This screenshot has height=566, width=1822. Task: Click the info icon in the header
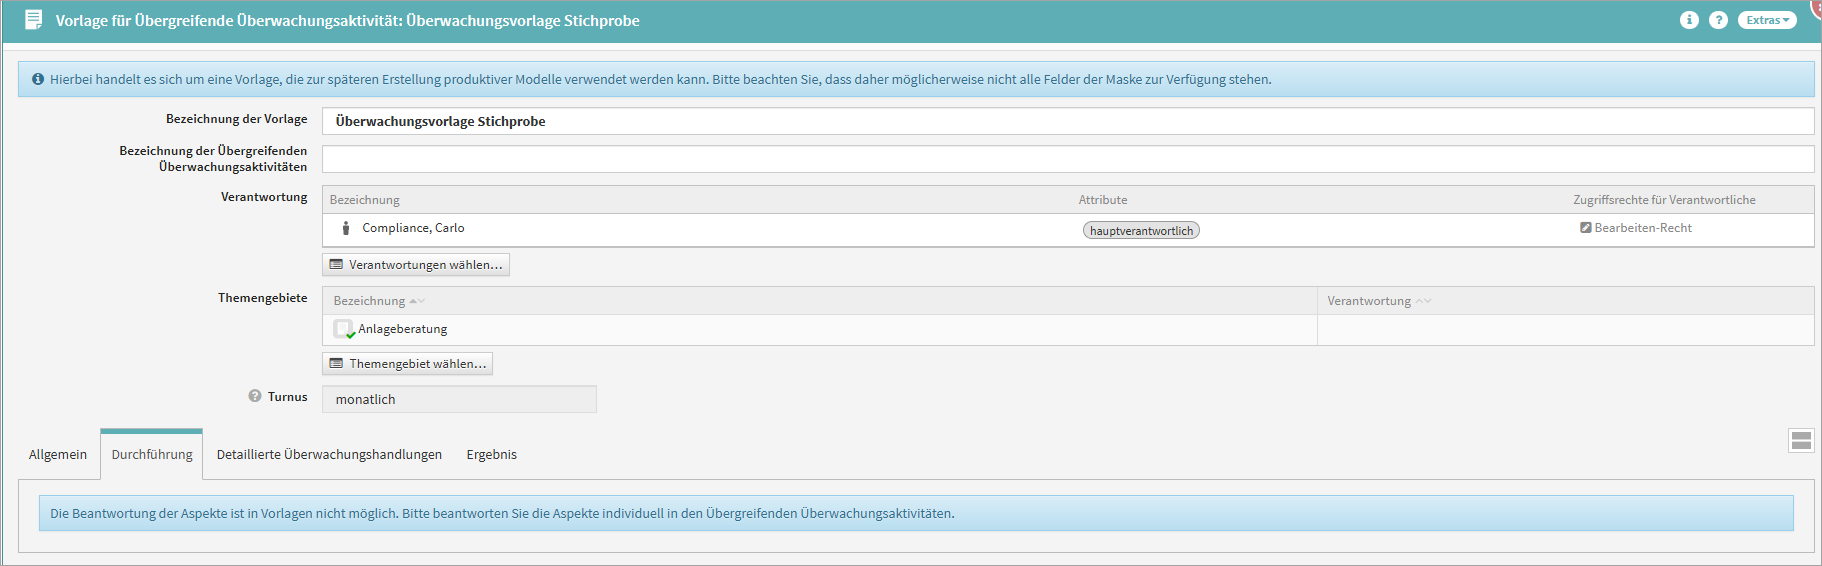1689,20
